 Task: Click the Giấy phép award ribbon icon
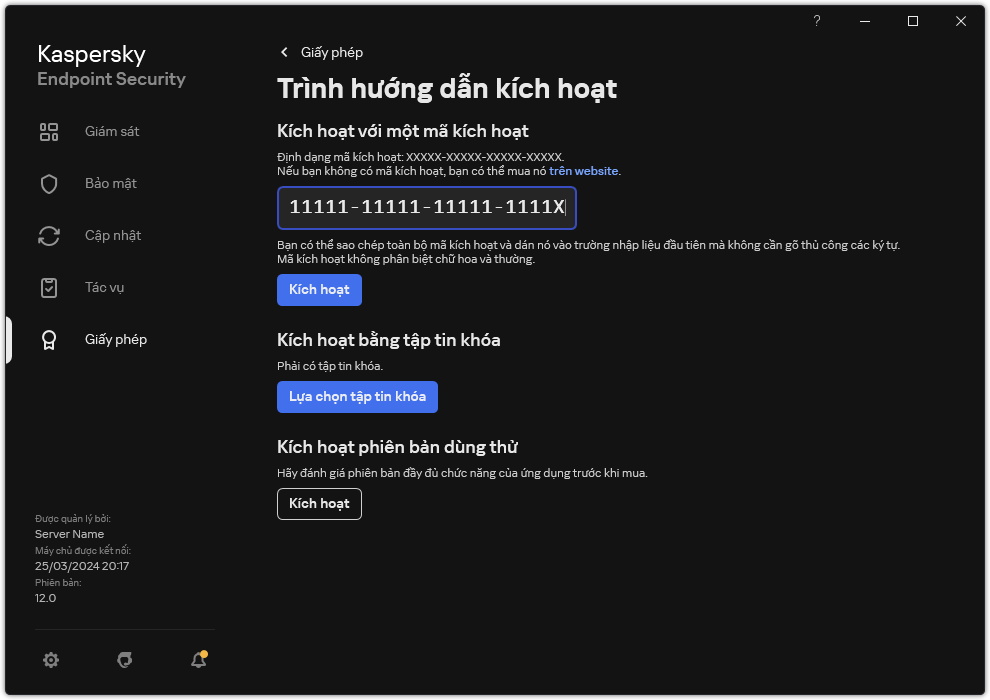(49, 340)
